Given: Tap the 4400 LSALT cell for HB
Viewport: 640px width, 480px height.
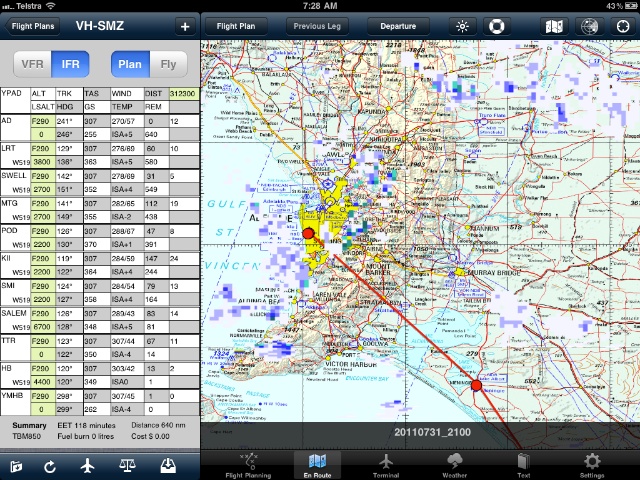Looking at the screenshot, I should coord(42,382).
